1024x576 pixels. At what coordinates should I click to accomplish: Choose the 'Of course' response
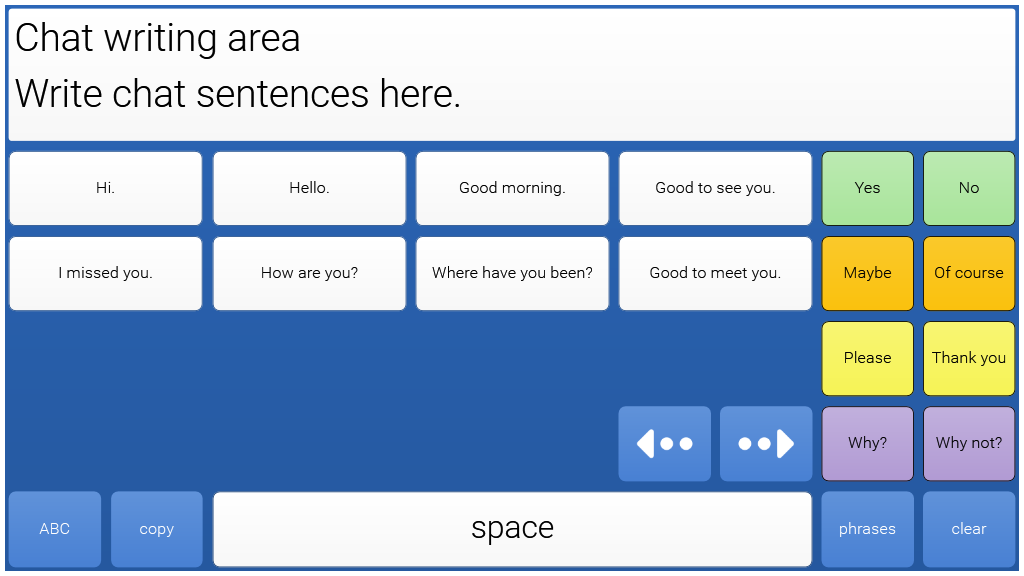point(968,273)
